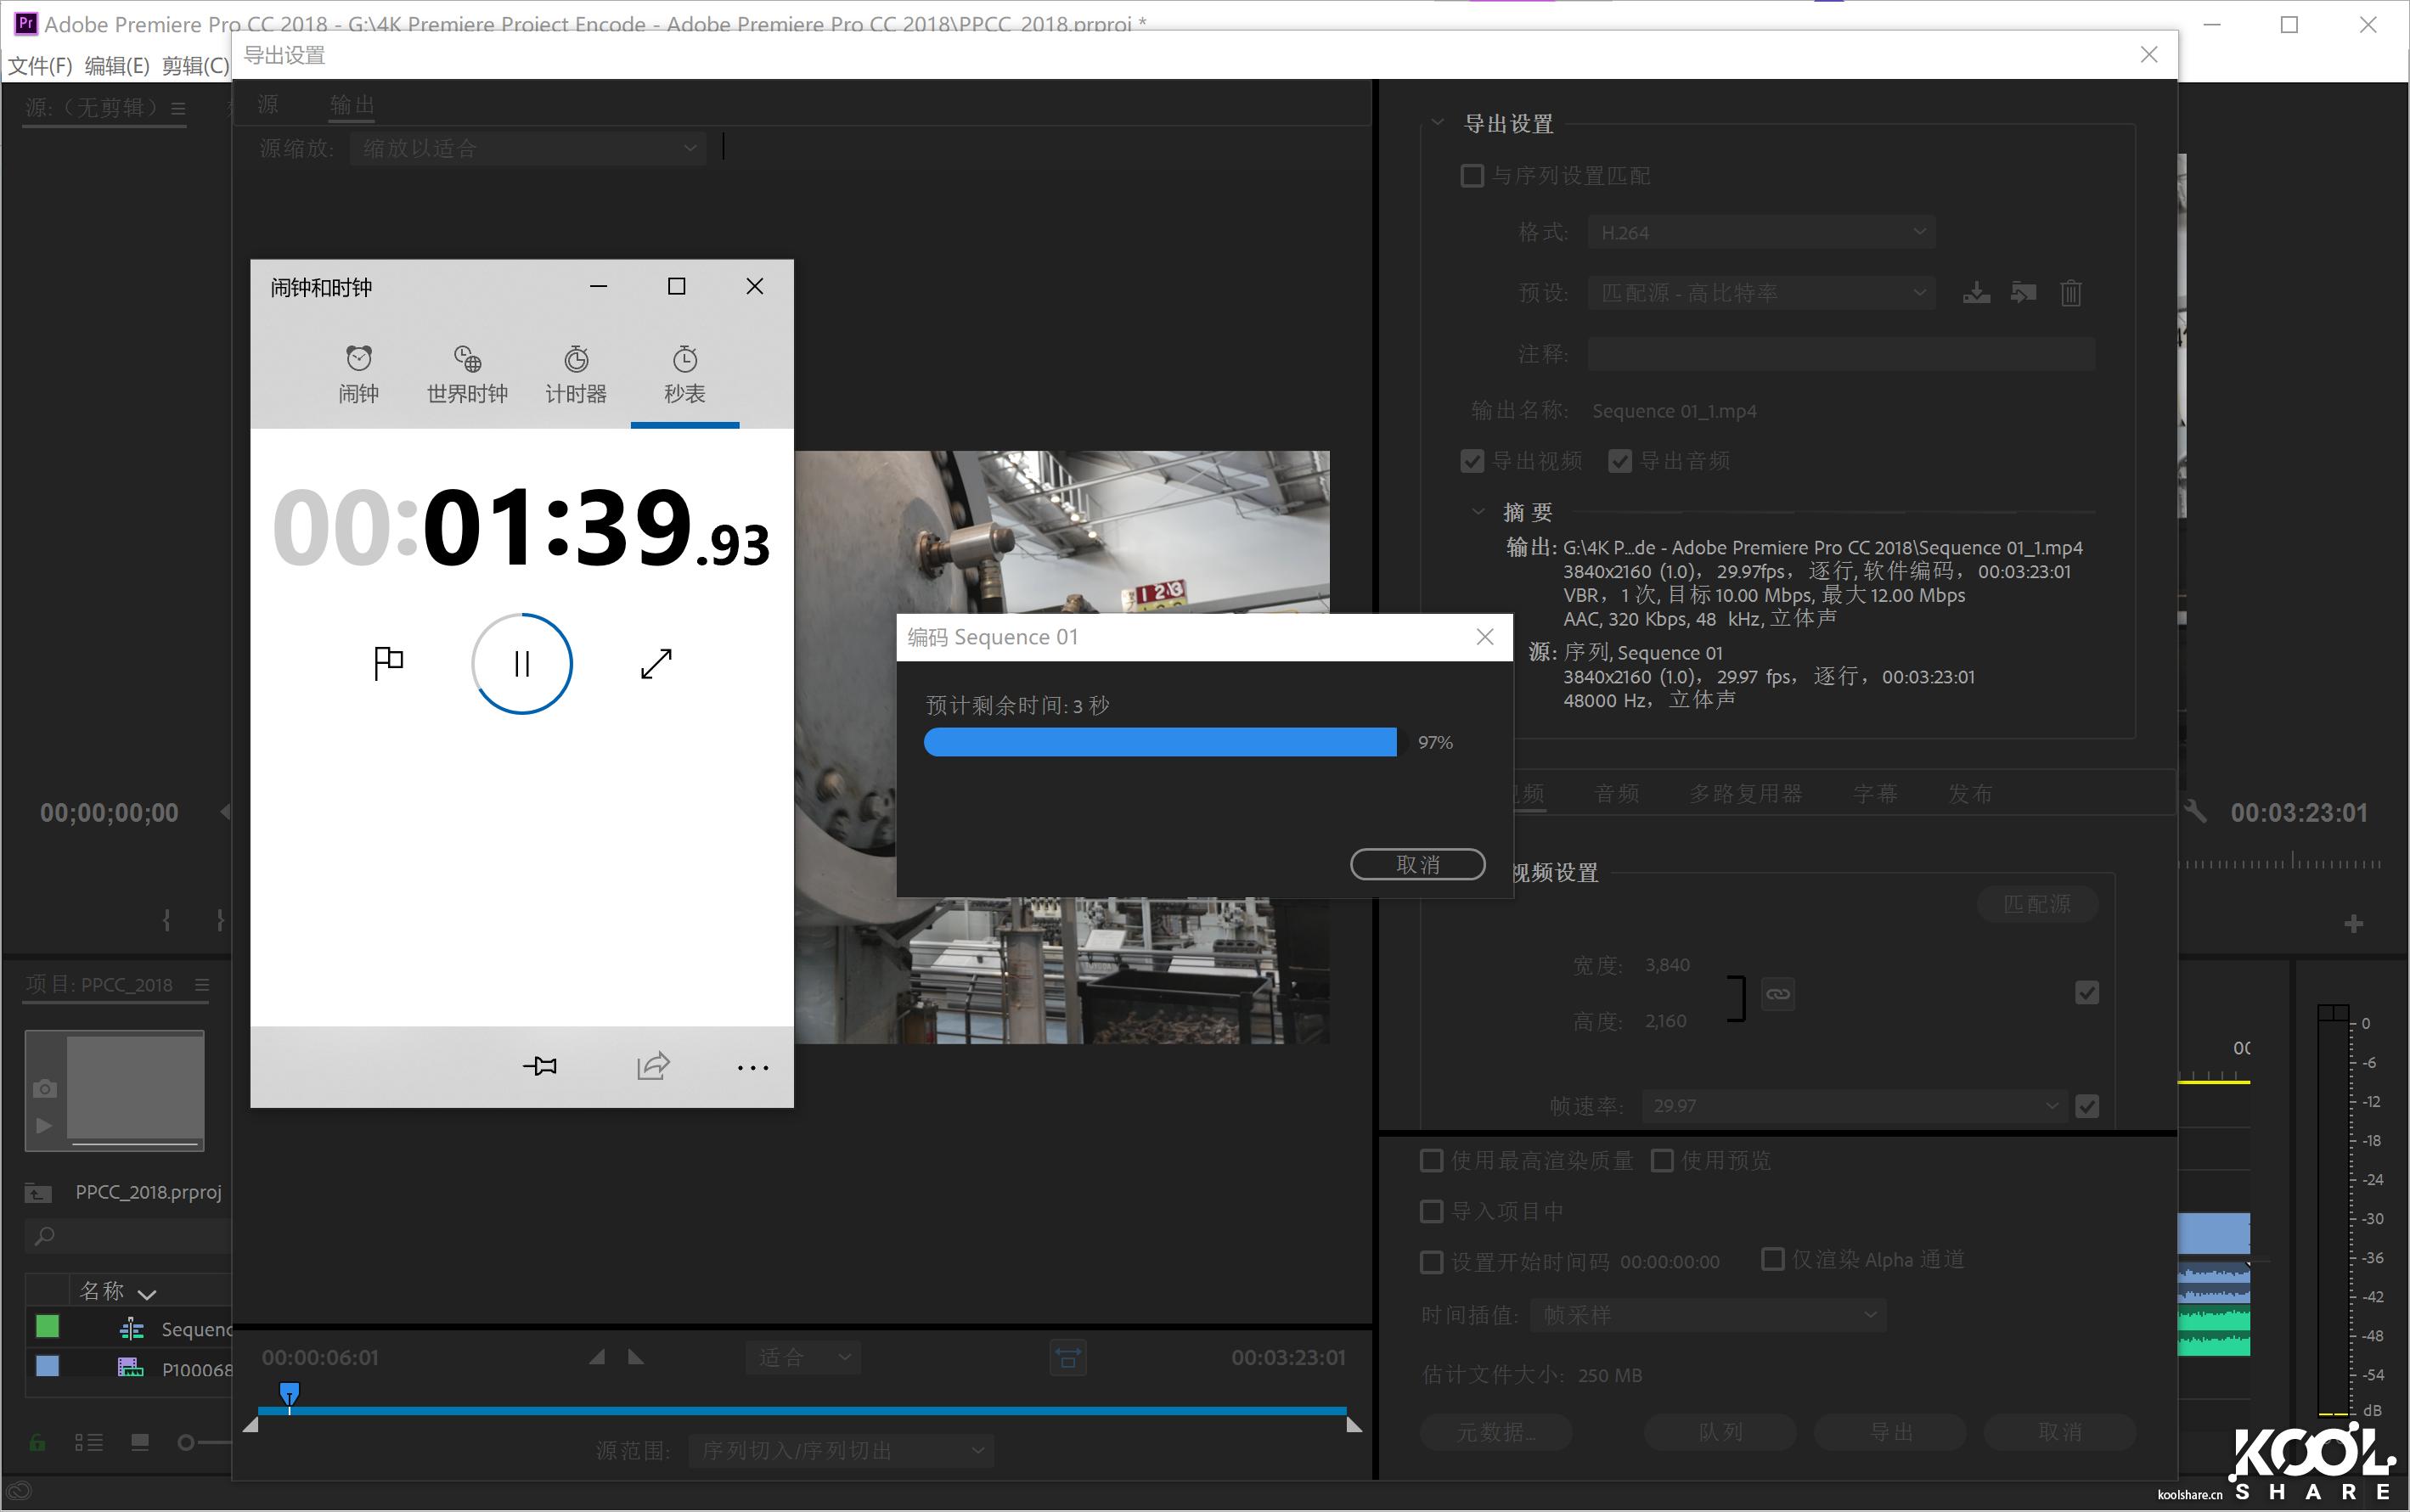
Task: Pause the running stopwatch
Action: (521, 663)
